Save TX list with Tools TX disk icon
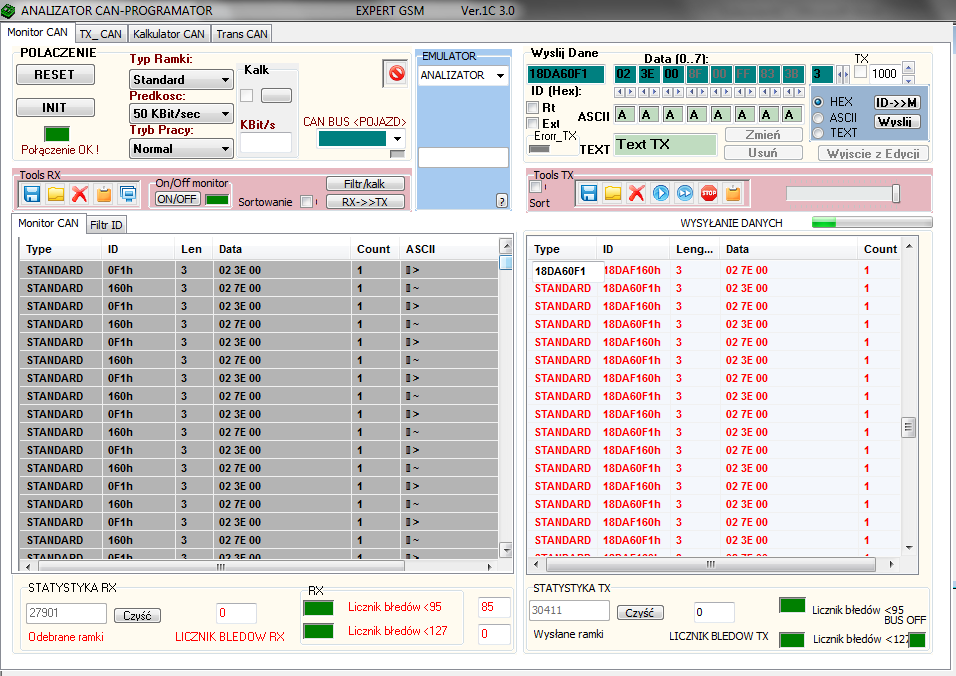Screen dimensions: 956x676 point(588,193)
